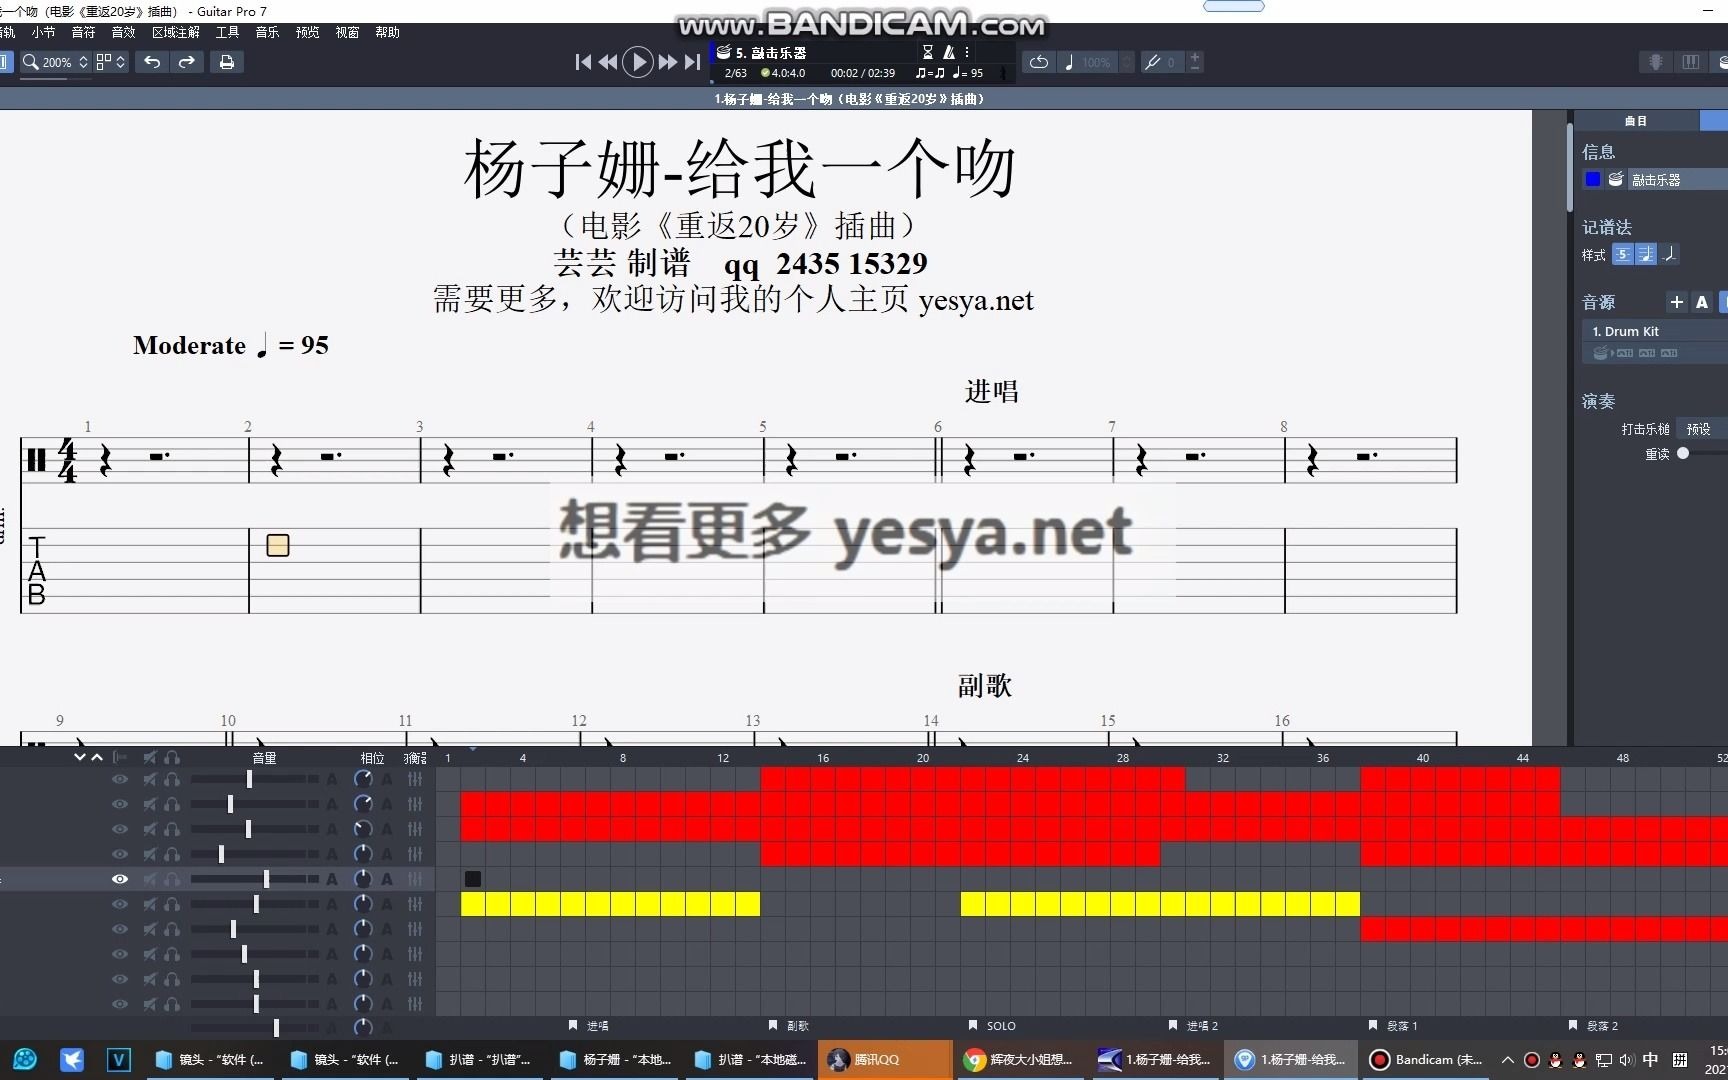The image size is (1728, 1080).
Task: Toggle the slash notation style icon
Action: click(x=1669, y=254)
